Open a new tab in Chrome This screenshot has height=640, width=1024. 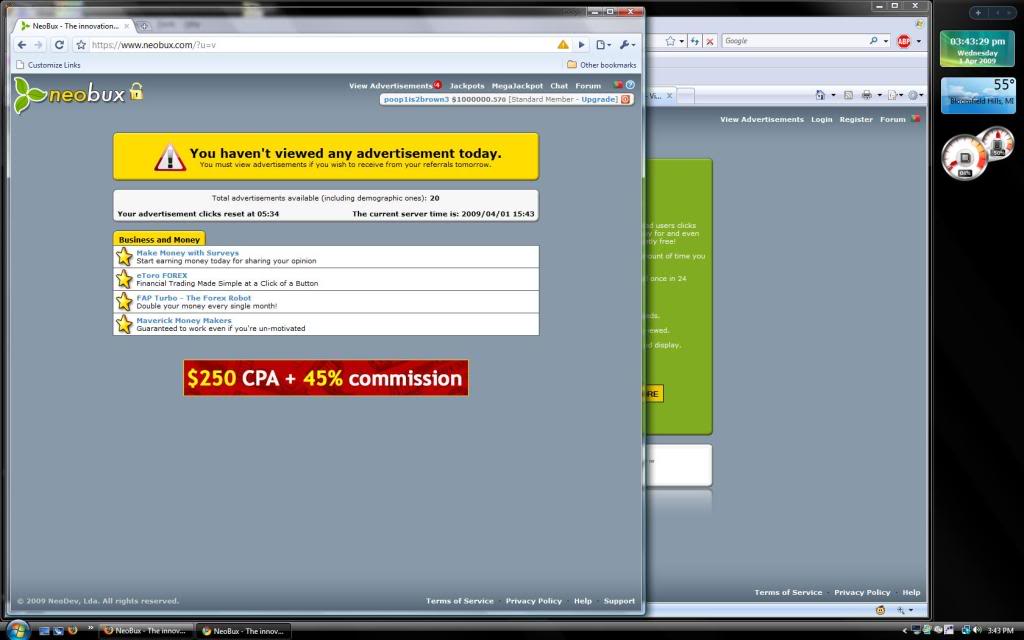(144, 26)
